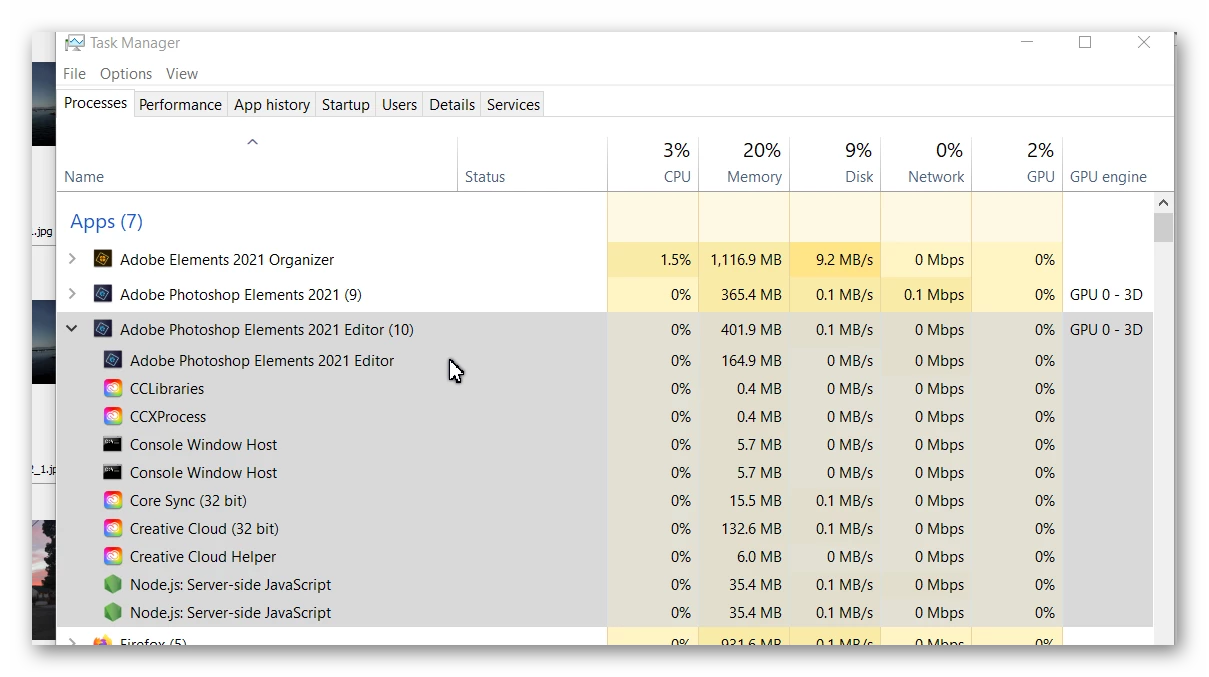This screenshot has width=1209, height=677.
Task: Close the Task Manager window
Action: [x=1144, y=43]
